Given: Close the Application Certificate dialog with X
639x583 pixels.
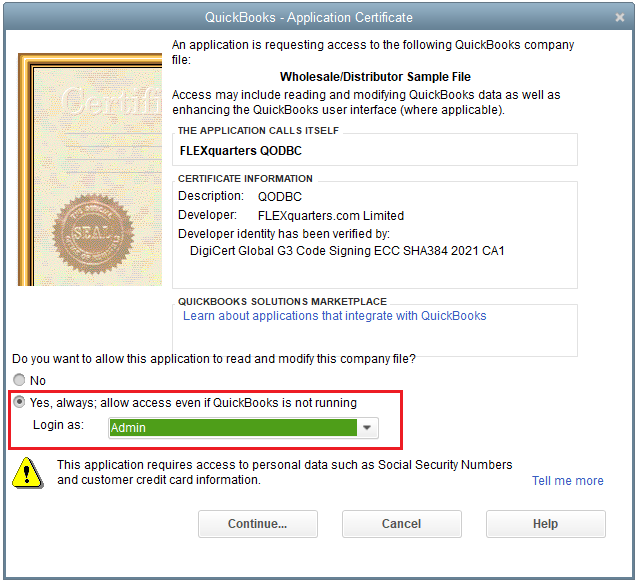Looking at the screenshot, I should 620,18.
